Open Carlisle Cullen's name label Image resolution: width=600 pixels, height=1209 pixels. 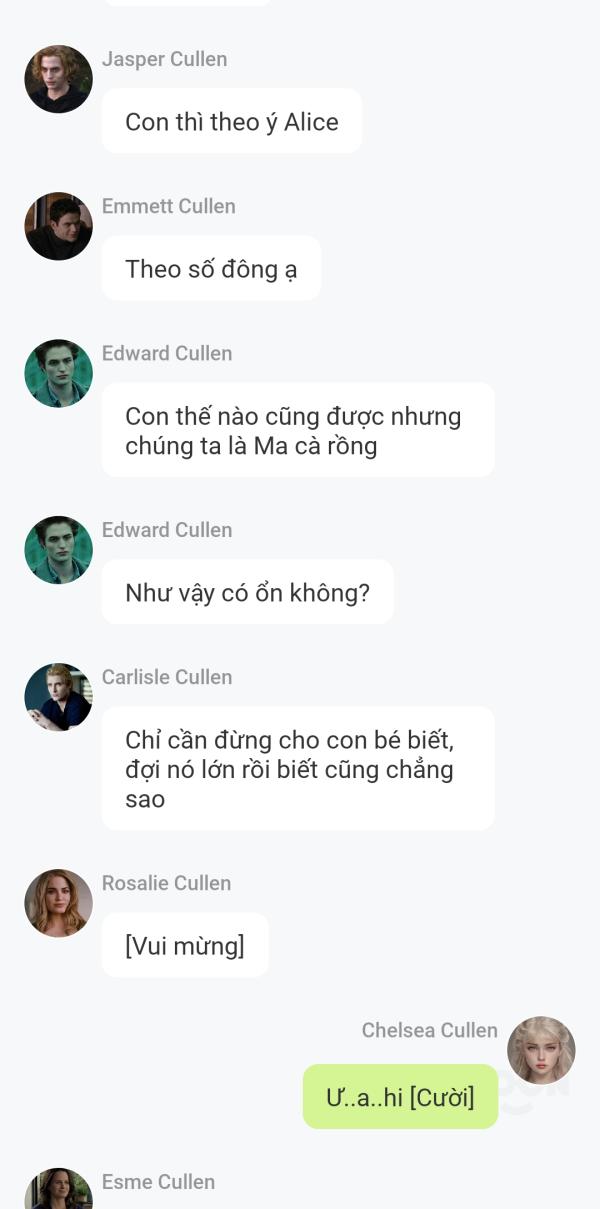(x=167, y=677)
